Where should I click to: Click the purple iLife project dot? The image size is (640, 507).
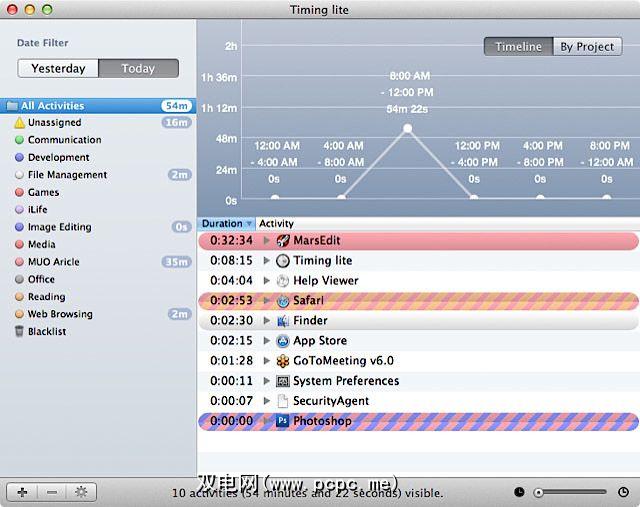click(x=19, y=209)
